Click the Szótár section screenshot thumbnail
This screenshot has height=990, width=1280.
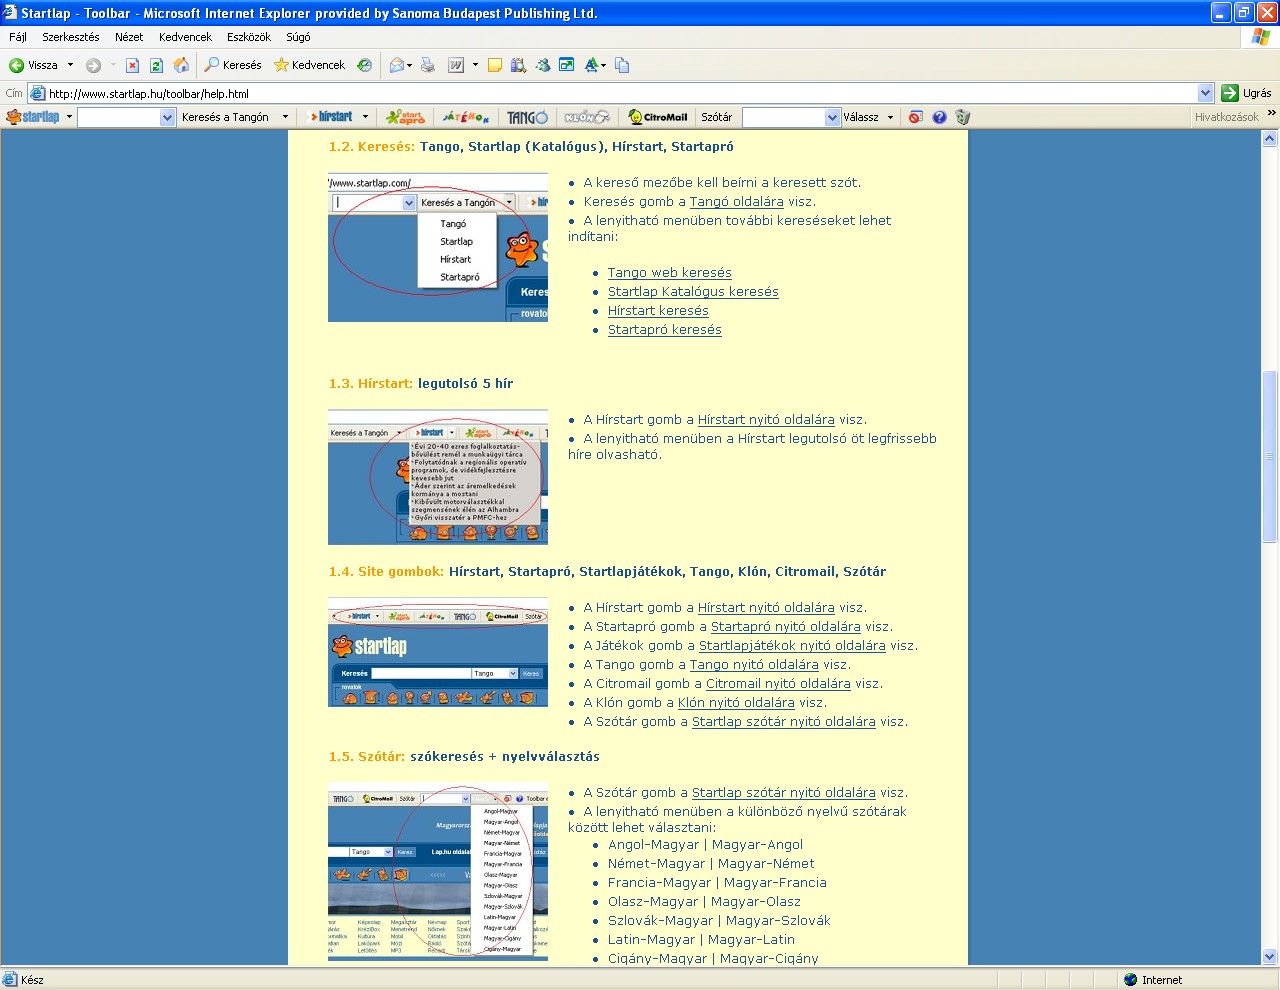(x=438, y=871)
